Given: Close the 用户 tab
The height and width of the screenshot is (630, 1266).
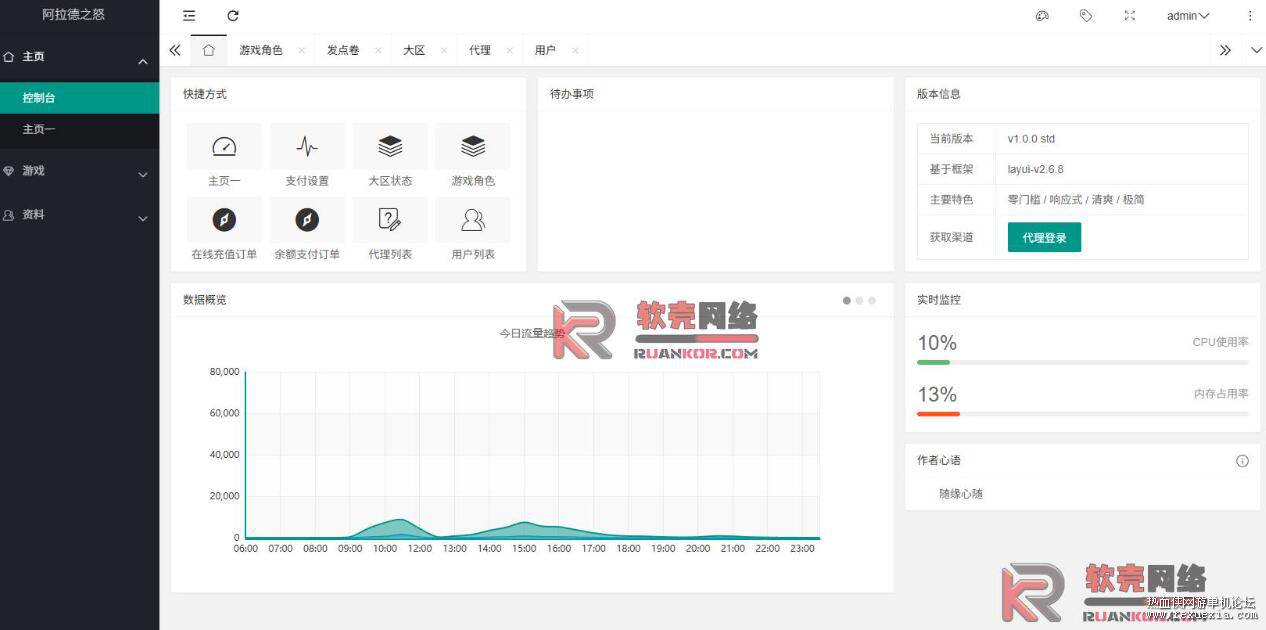Looking at the screenshot, I should click(x=575, y=50).
